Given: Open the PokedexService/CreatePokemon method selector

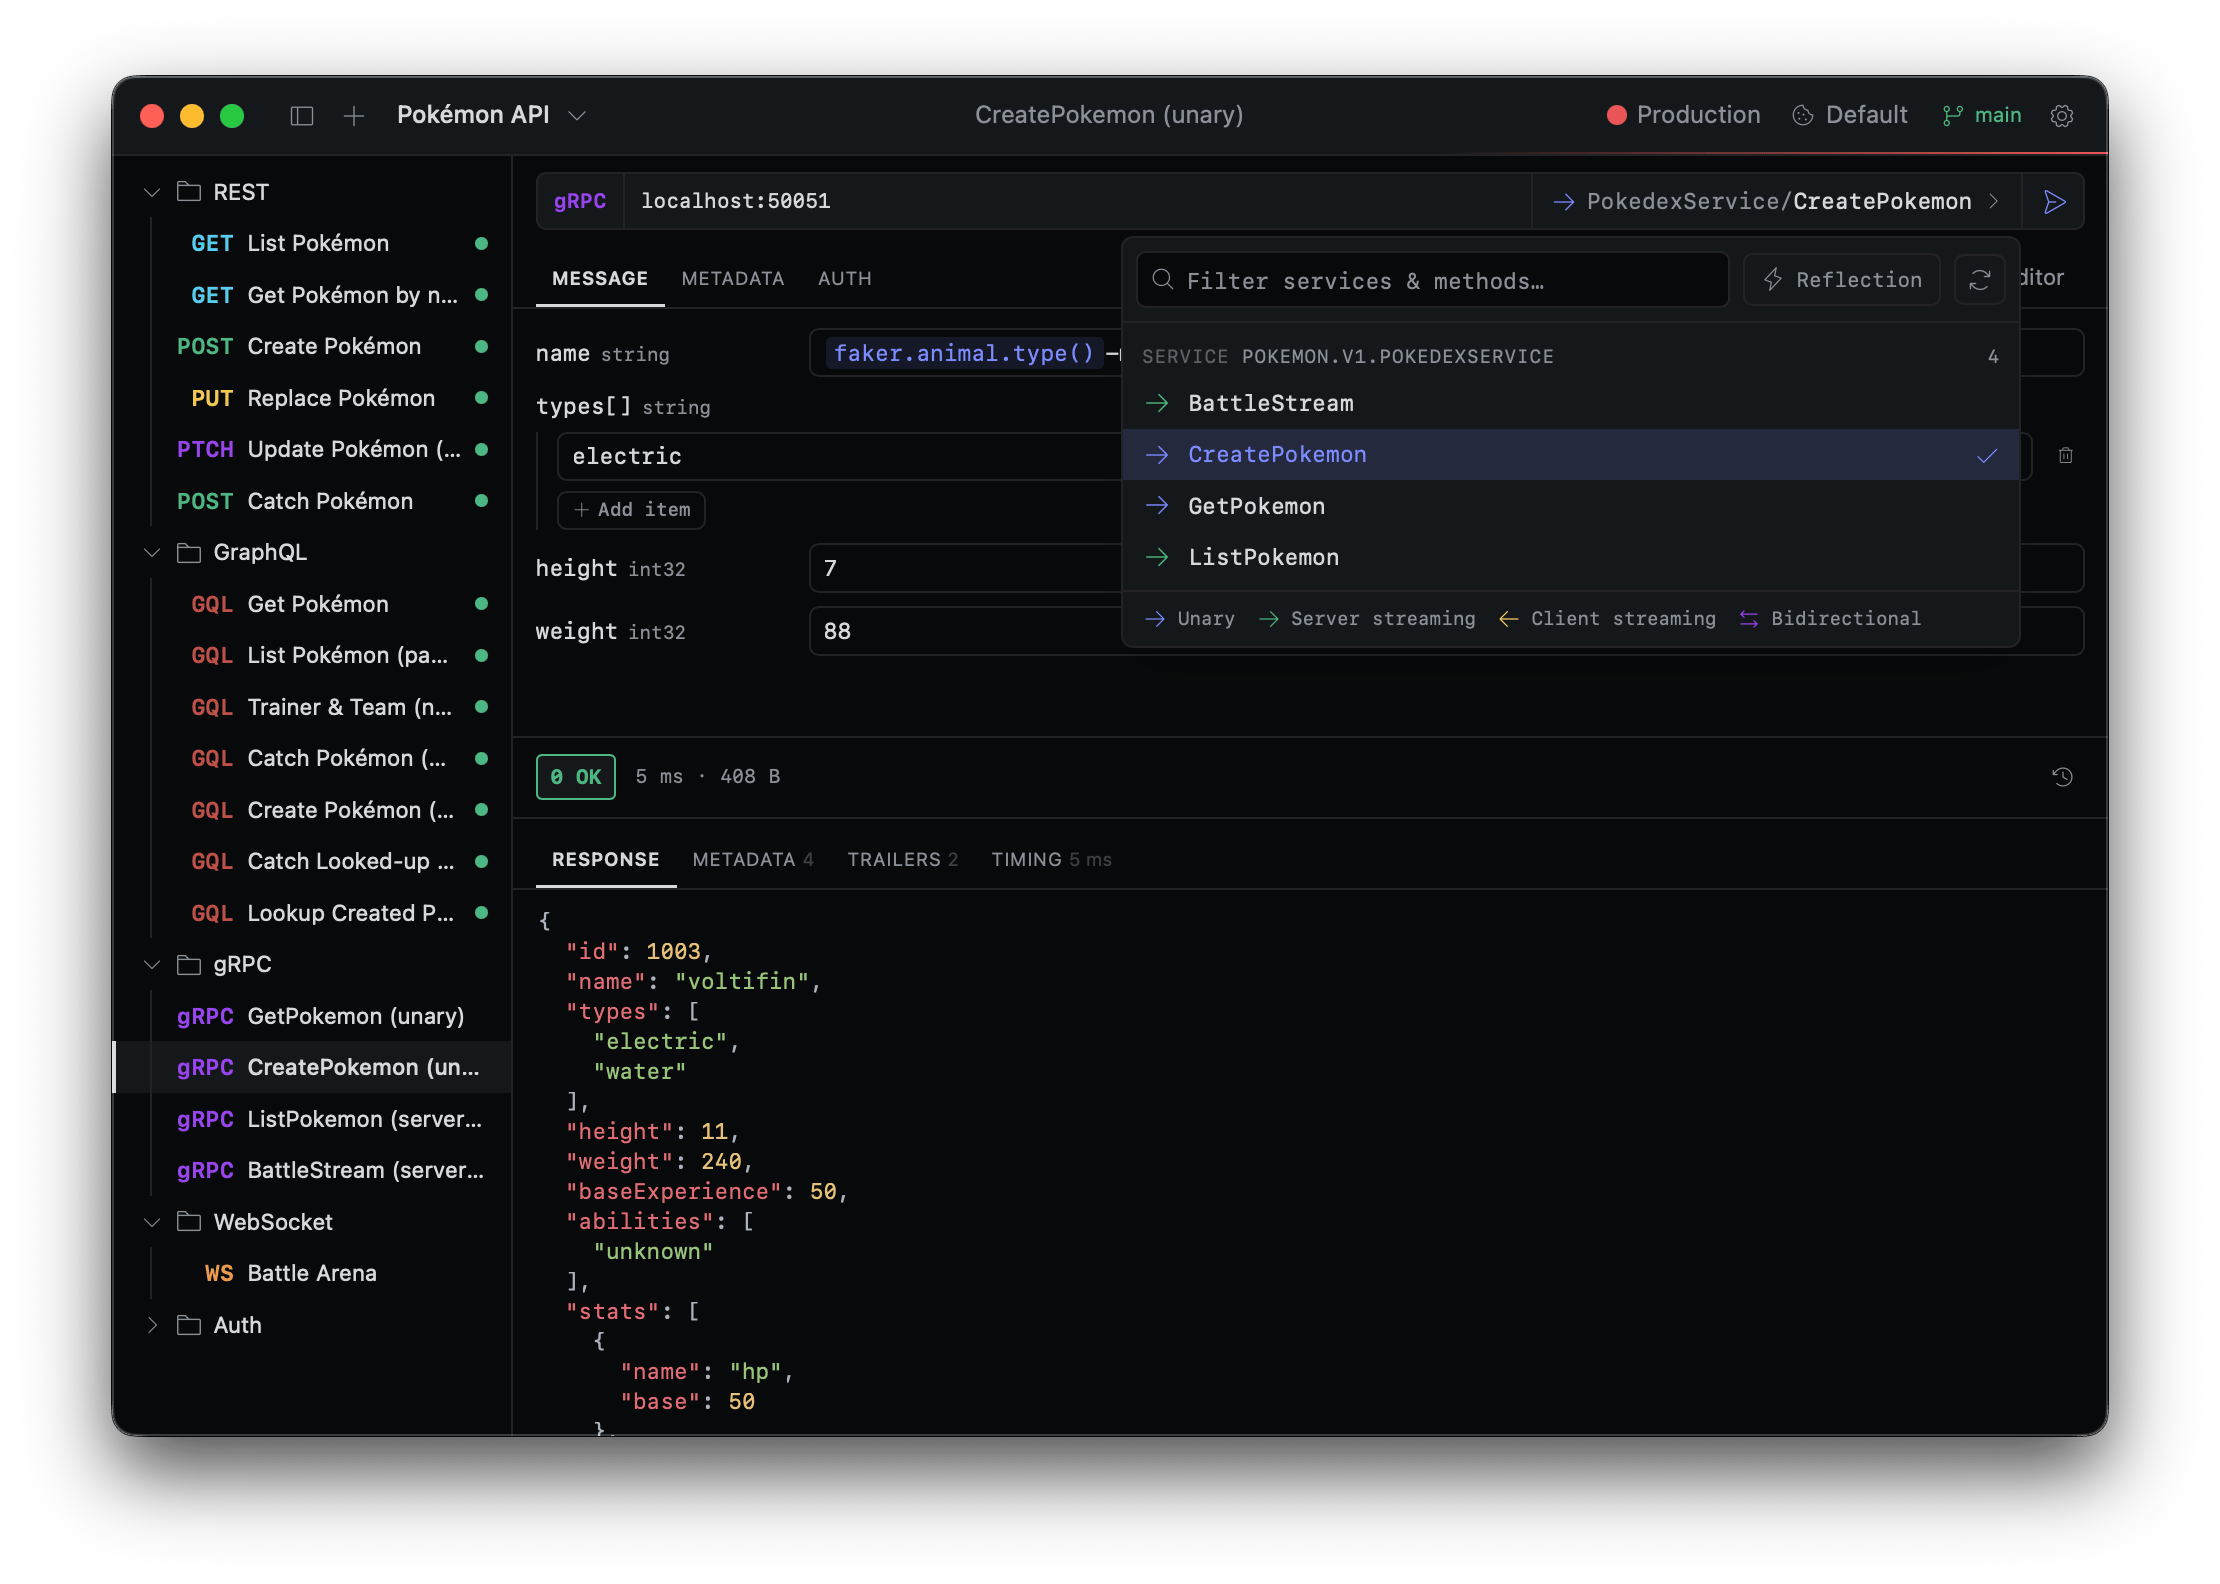Looking at the screenshot, I should tap(1777, 202).
